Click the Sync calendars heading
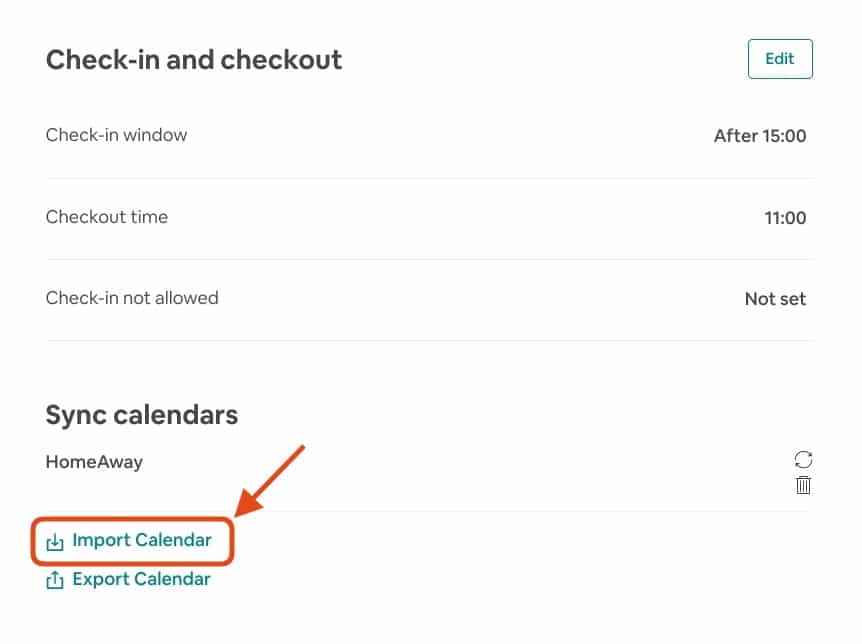 coord(141,414)
